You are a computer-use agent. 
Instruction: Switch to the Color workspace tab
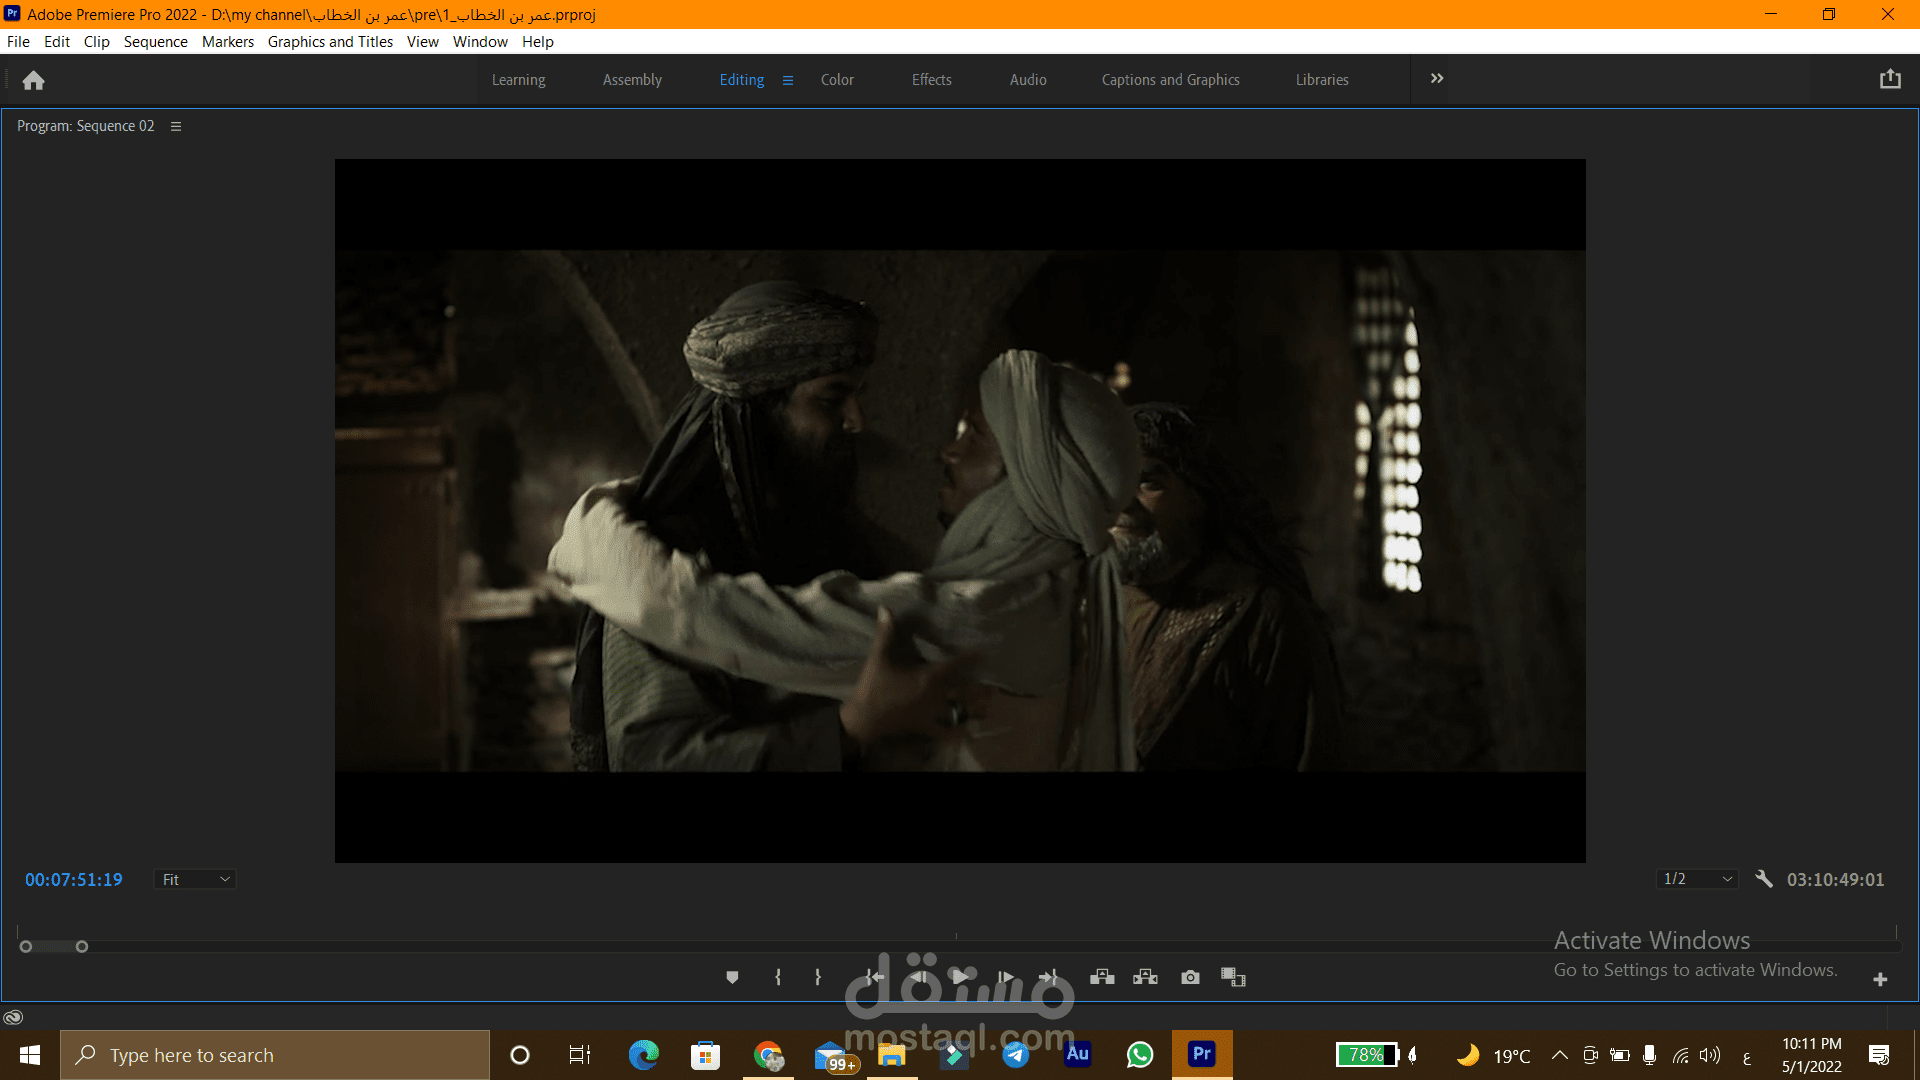tap(837, 80)
